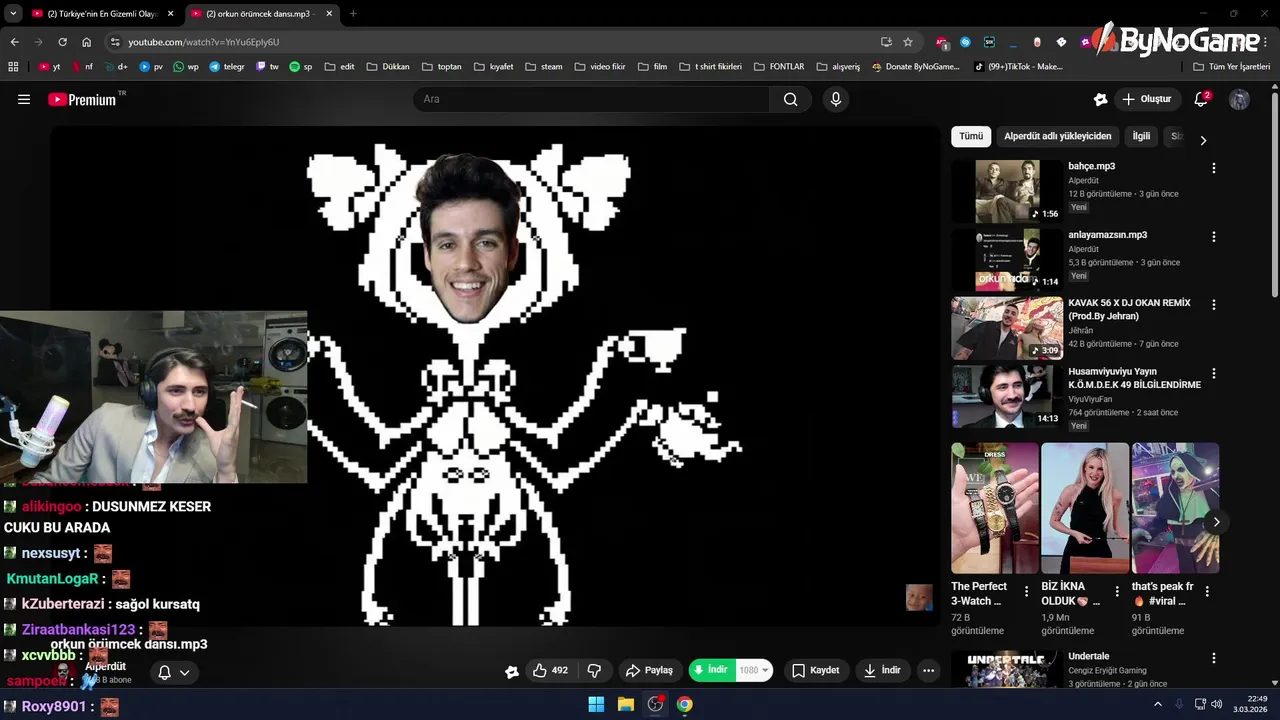Screen dimensions: 1280x720
Task: Click the address bar URL
Action: [x=204, y=42]
